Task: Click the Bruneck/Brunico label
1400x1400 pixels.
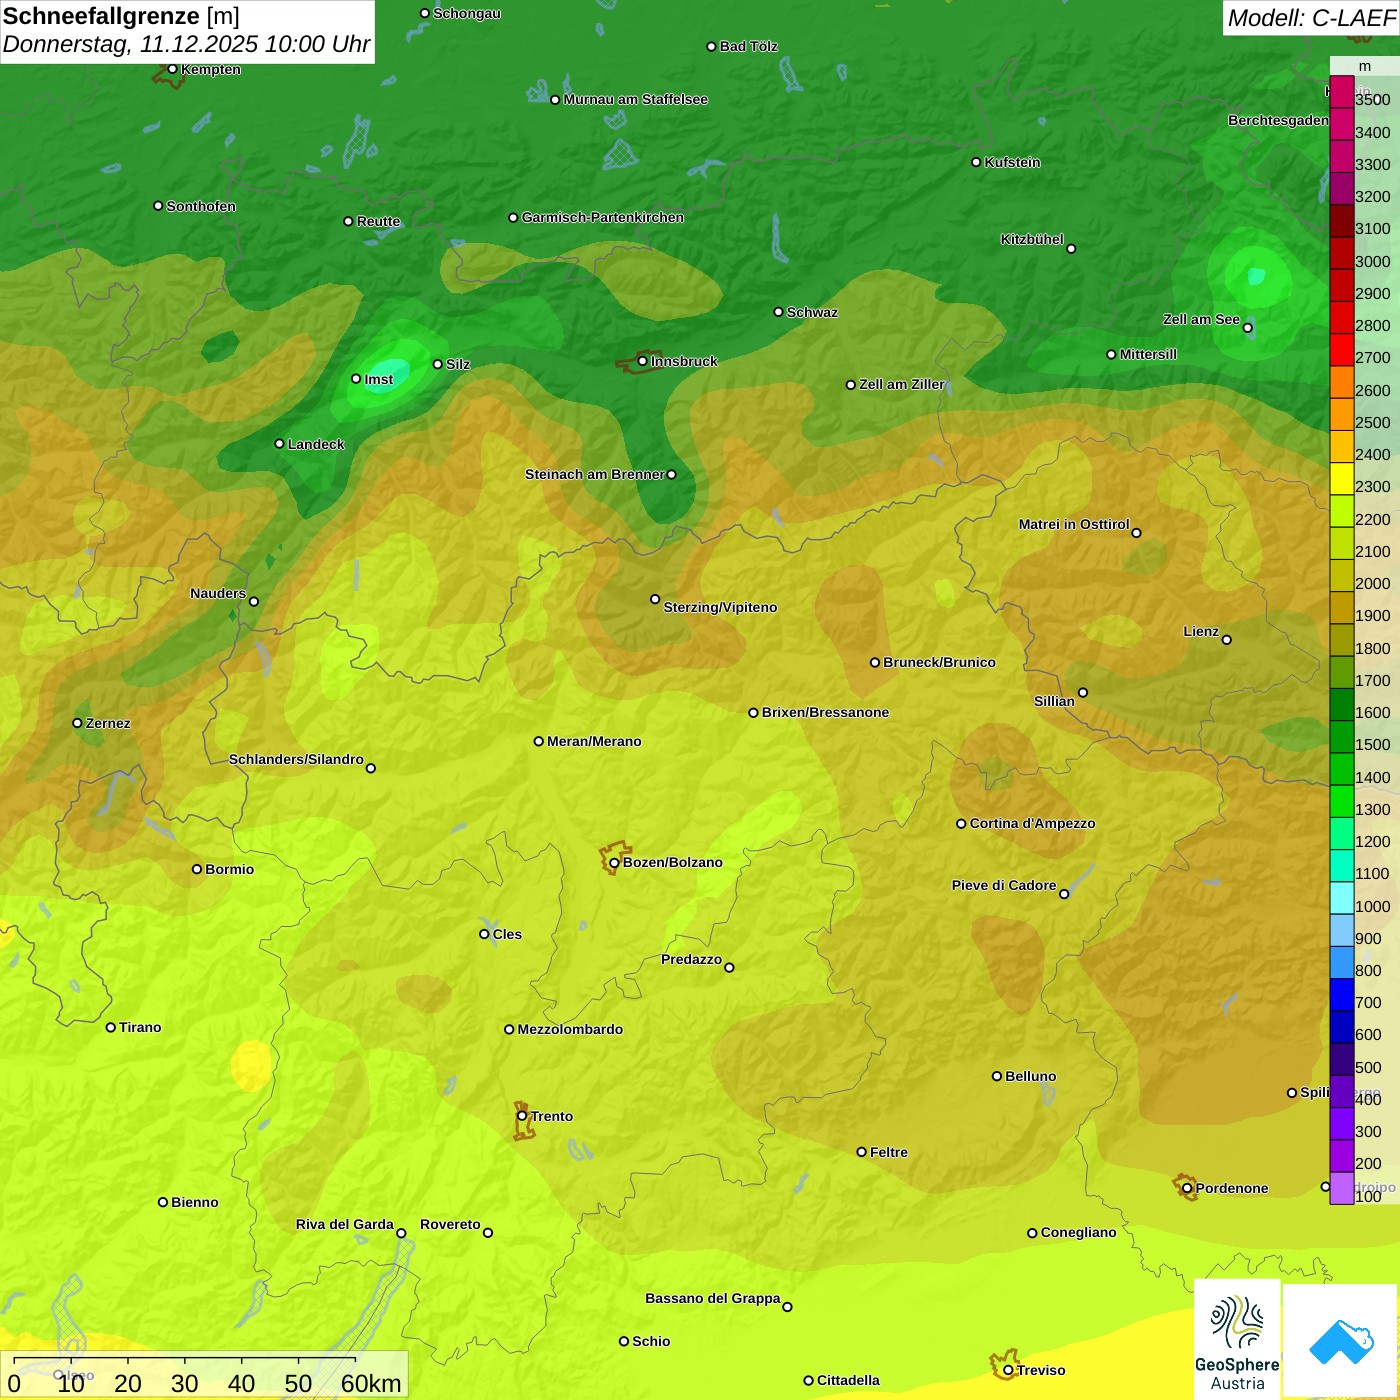Action: coord(939,662)
